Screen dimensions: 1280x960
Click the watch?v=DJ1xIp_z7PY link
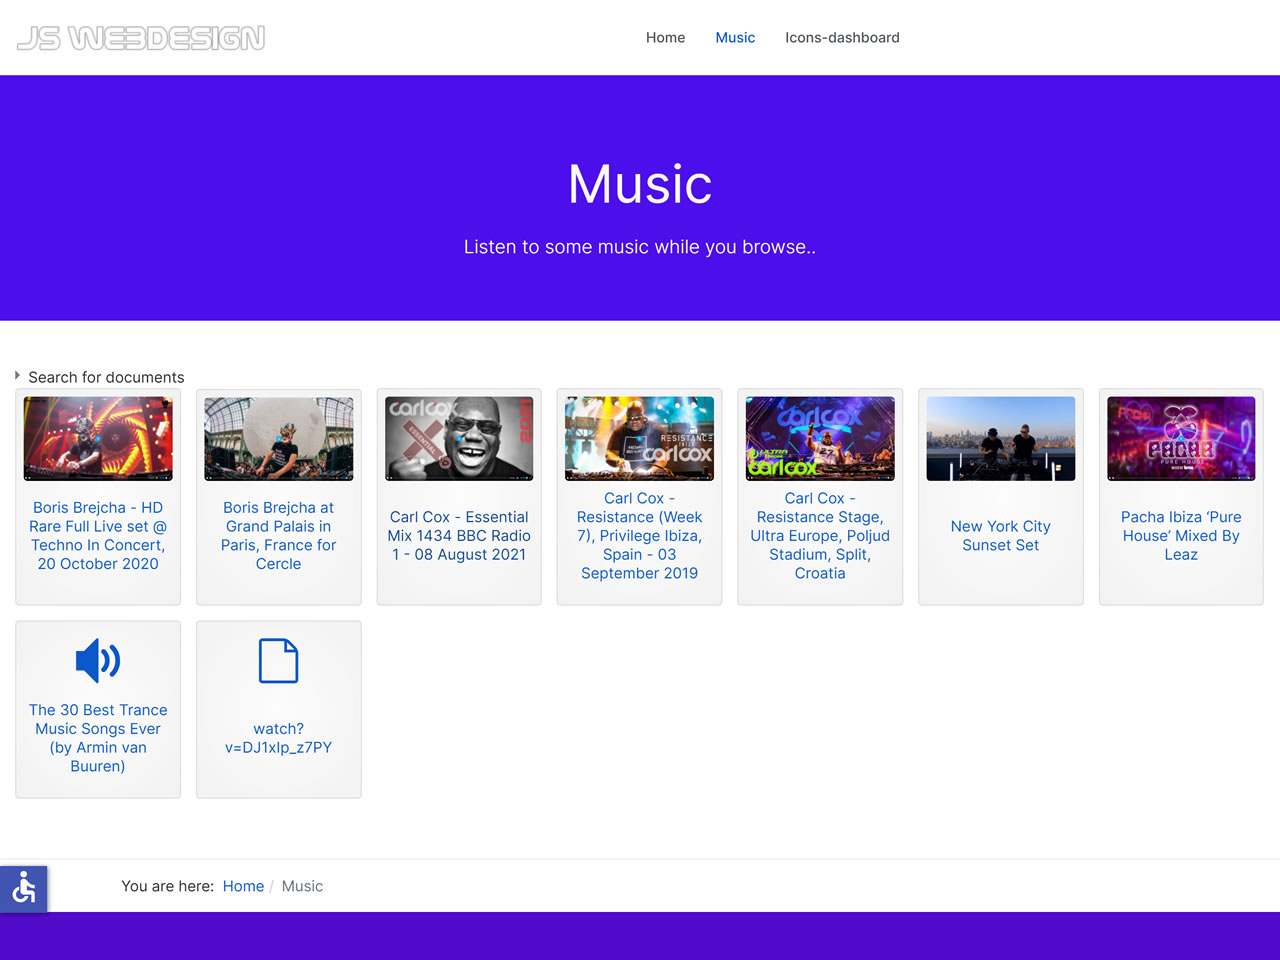[278, 738]
